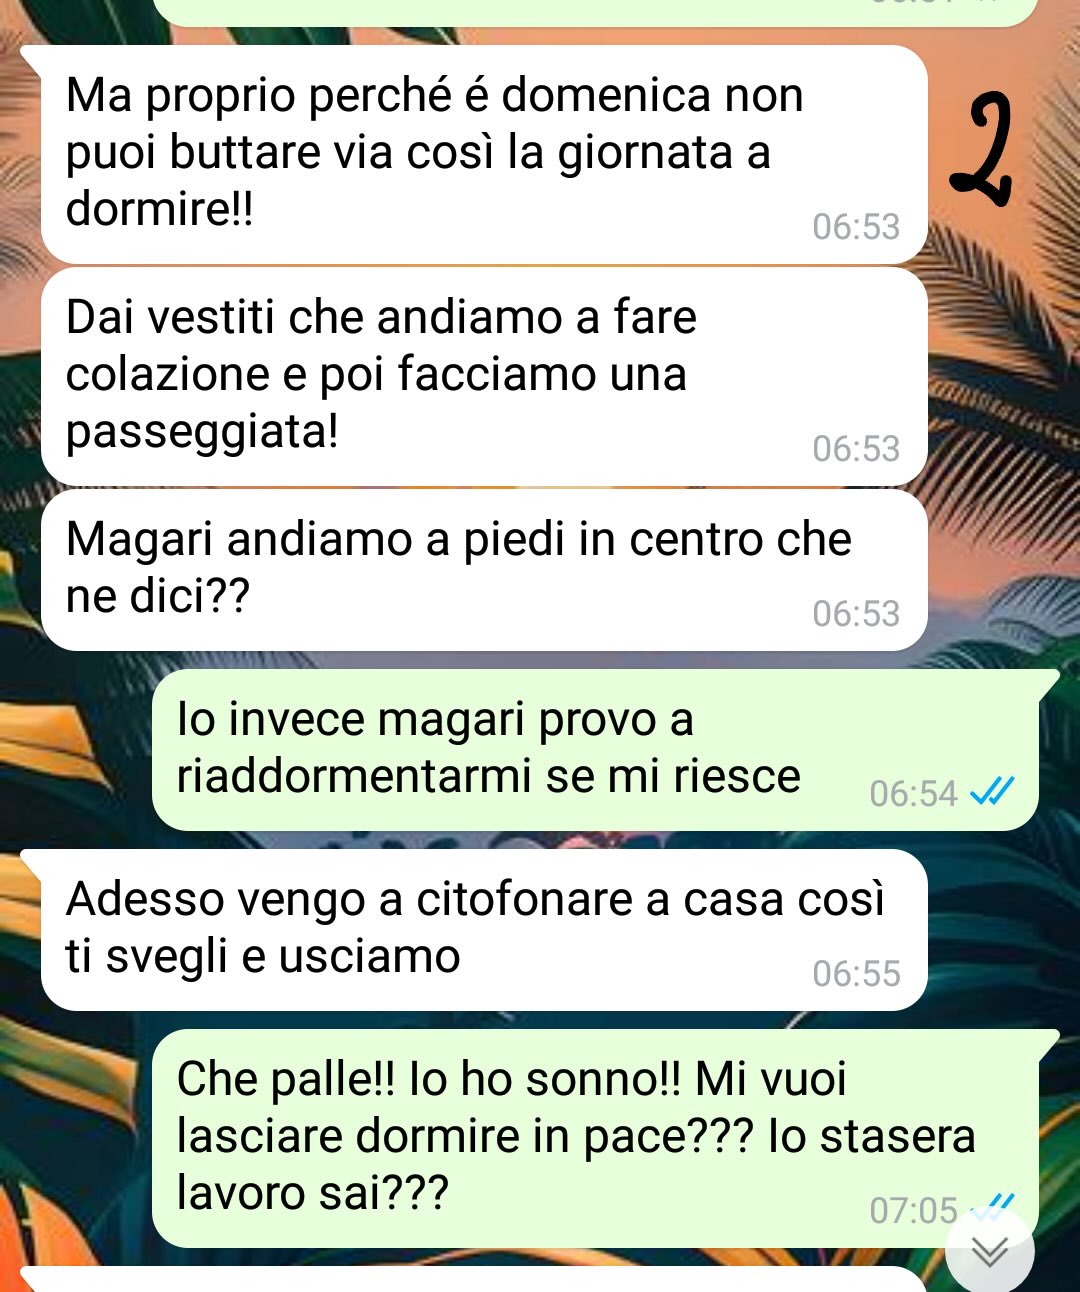Select the message 'Ma proprio perché é domenica'
This screenshot has height=1292, width=1080.
(x=484, y=155)
